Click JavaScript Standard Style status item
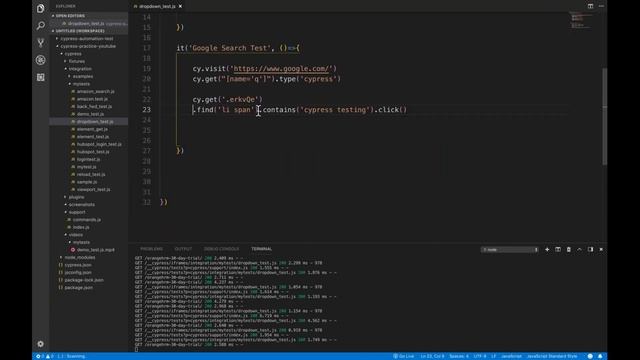Image resolution: width=640 pixels, height=360 pixels. 552,356
